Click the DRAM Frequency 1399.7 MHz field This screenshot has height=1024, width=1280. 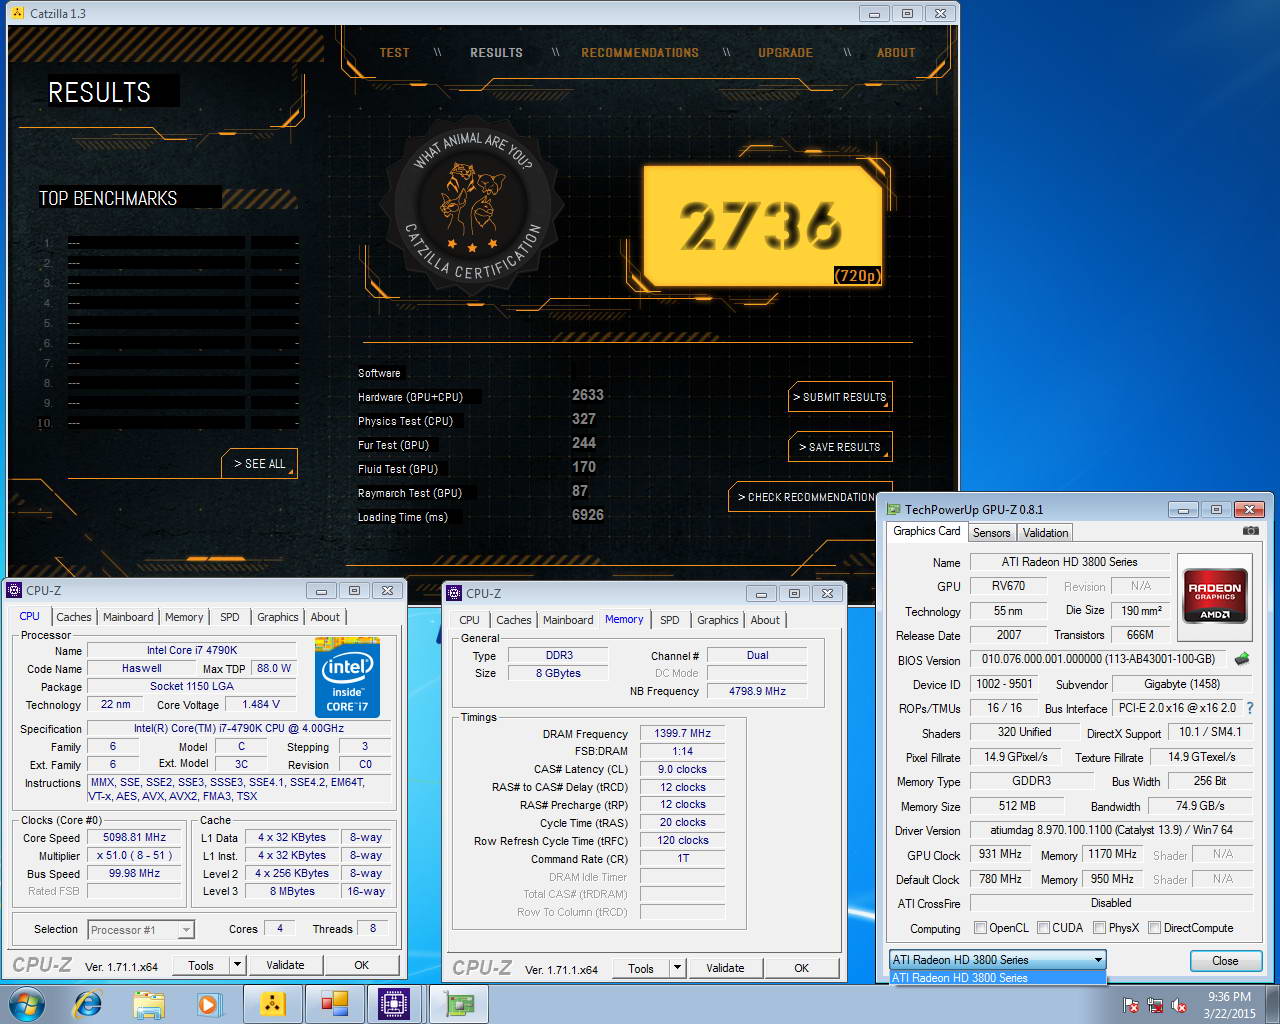pyautogui.click(x=682, y=733)
